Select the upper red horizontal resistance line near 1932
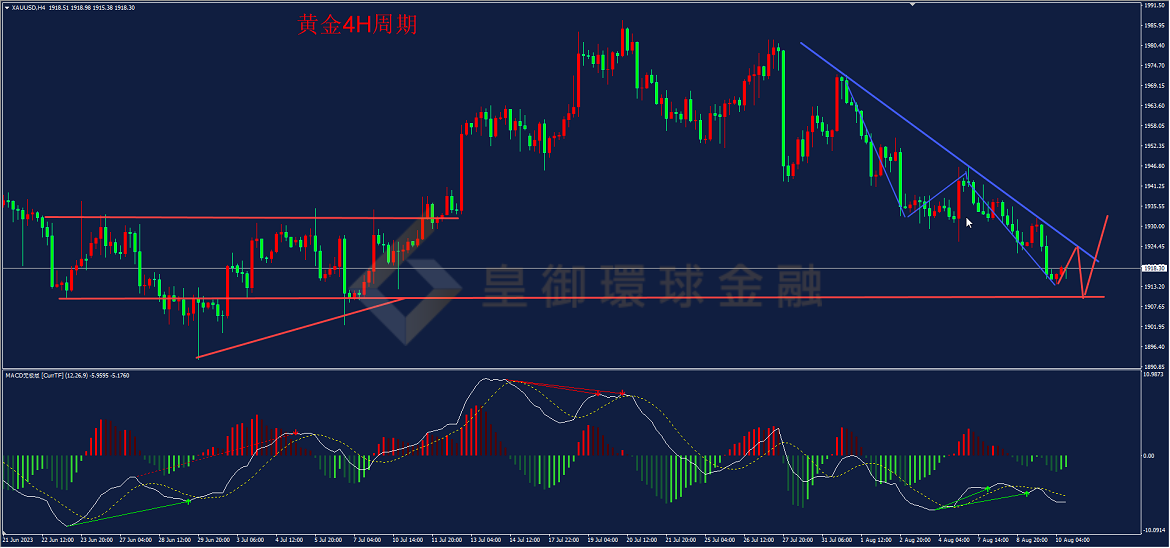 pos(250,217)
